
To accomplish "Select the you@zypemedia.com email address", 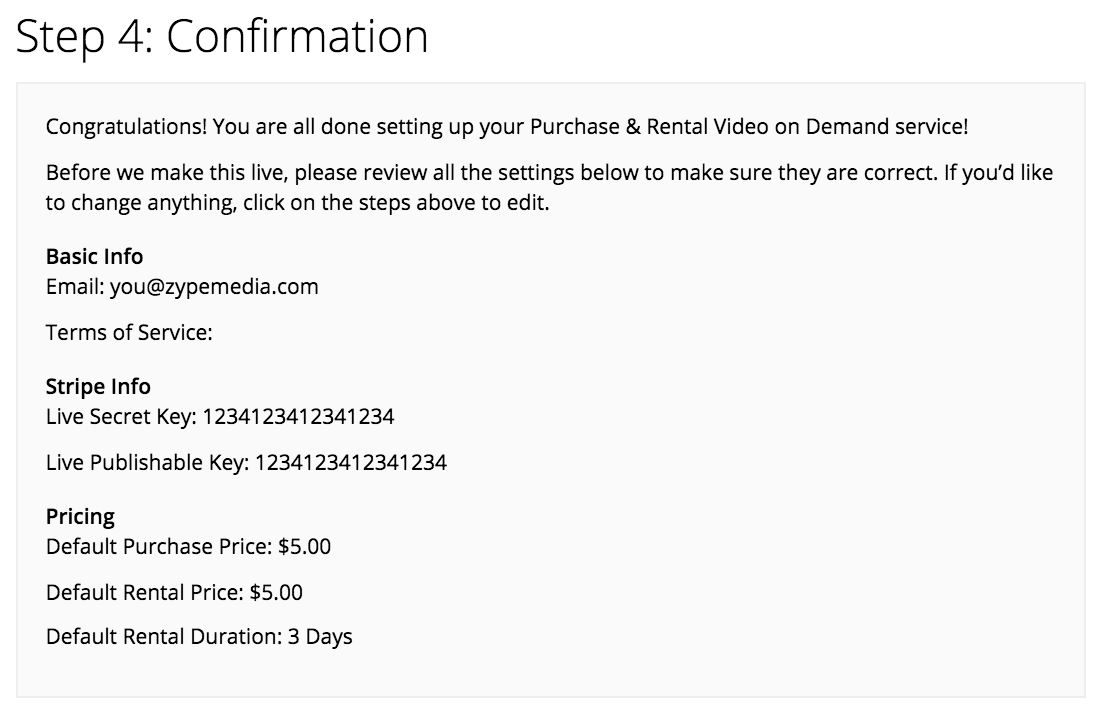I will 214,287.
